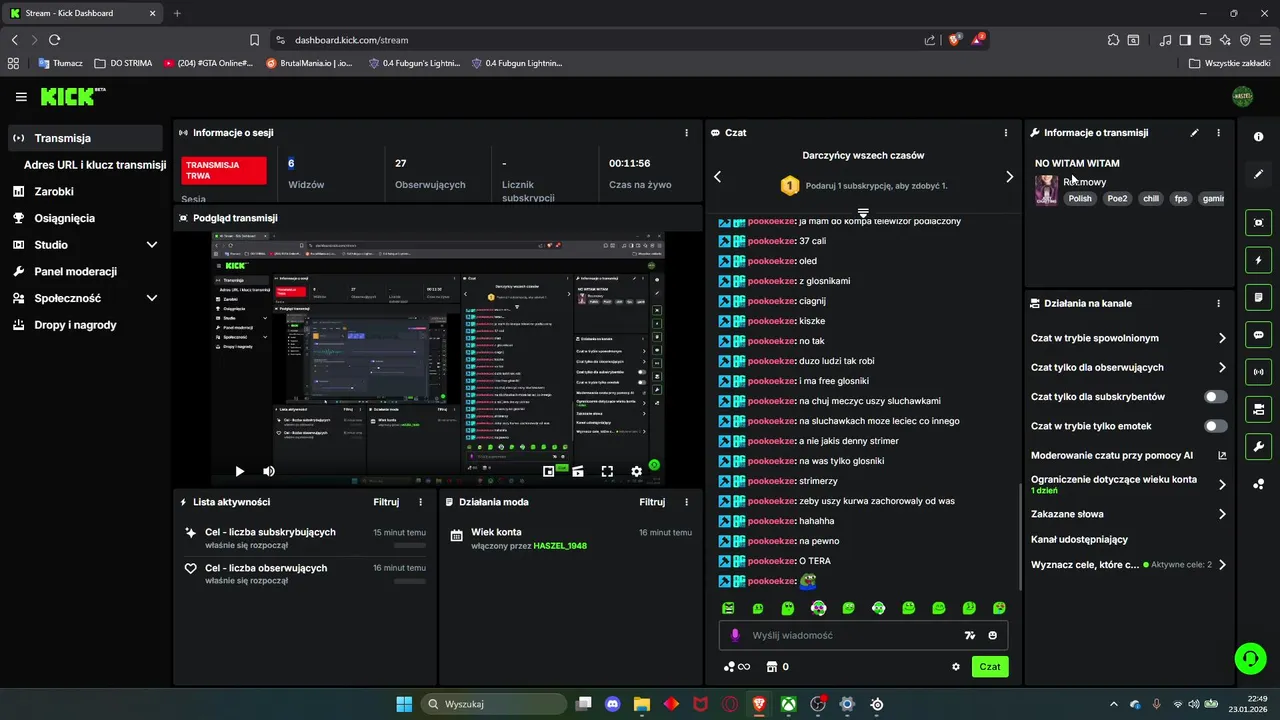Open the green headset support chat button
Viewport: 1280px width, 720px height.
1250,657
